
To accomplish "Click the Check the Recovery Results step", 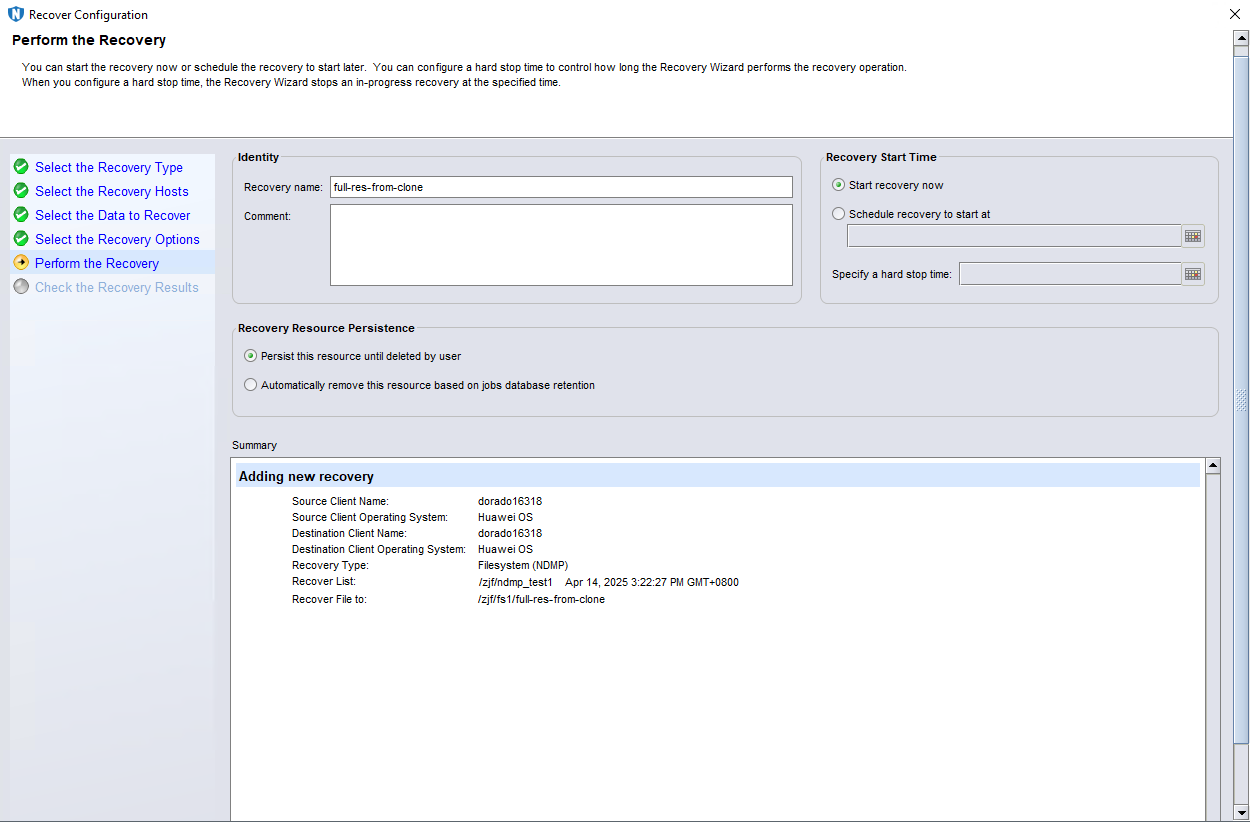I will click(117, 287).
